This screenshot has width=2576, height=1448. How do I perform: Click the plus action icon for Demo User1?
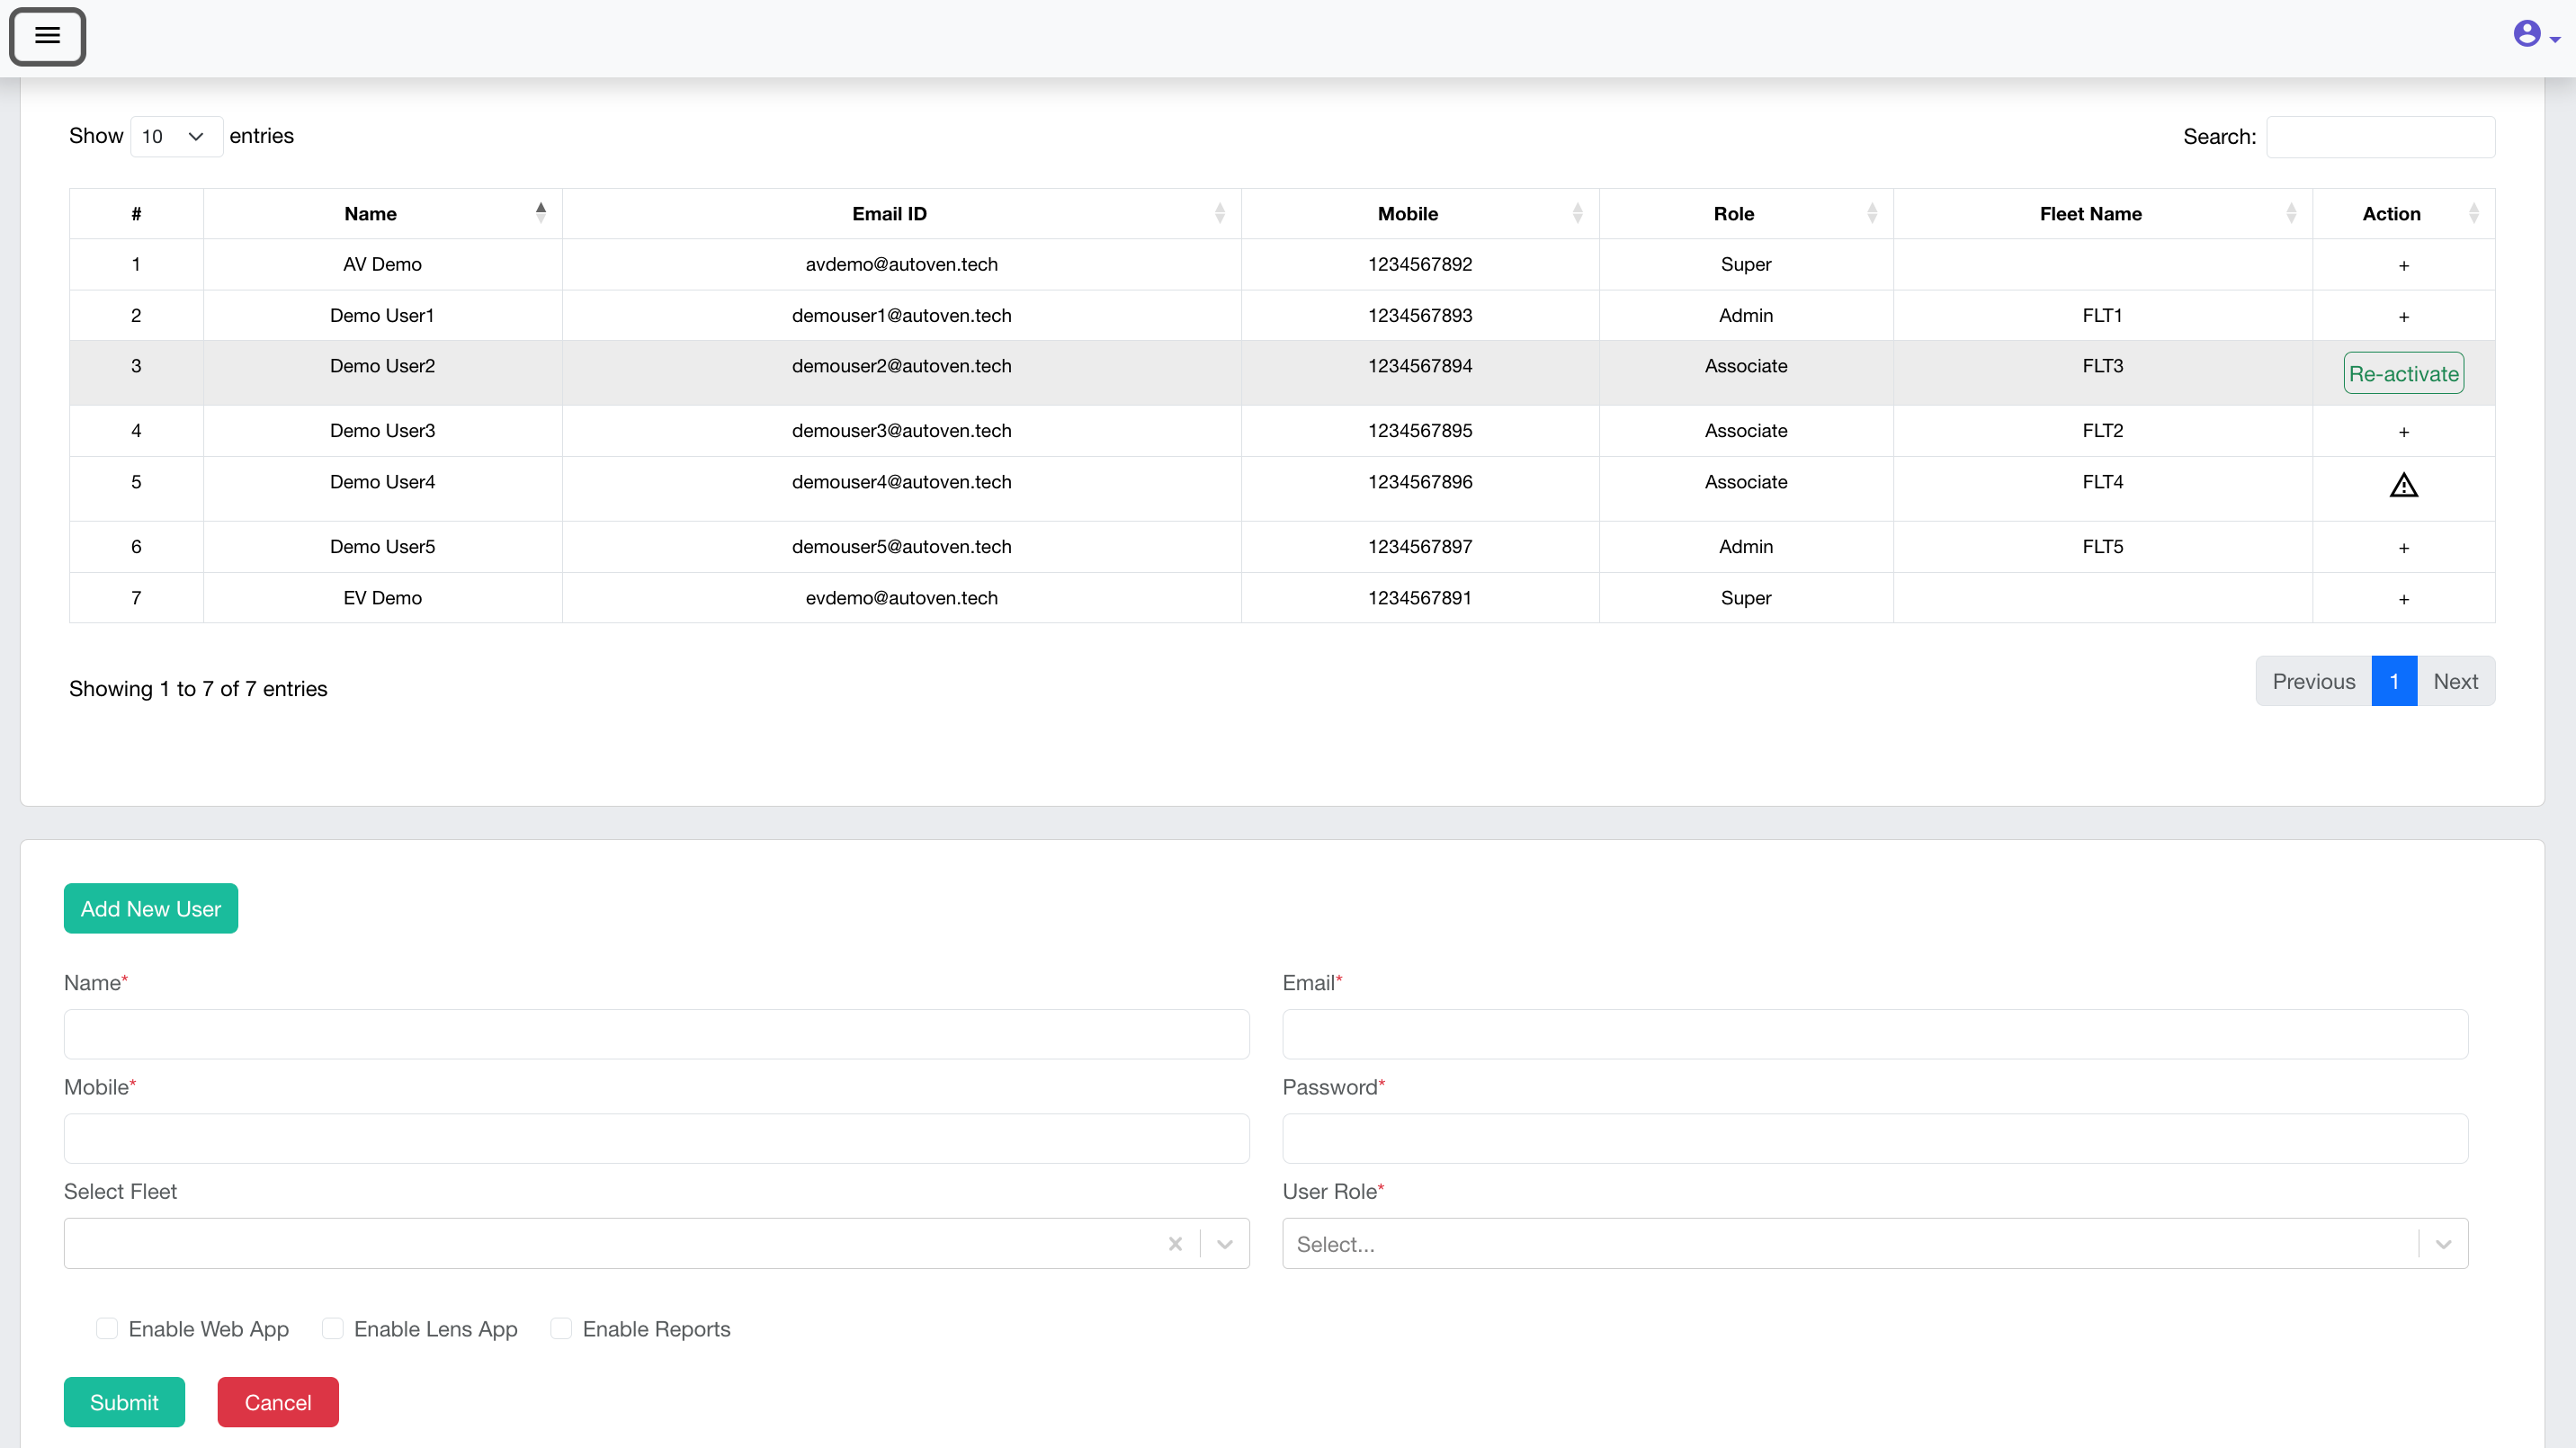point(2403,315)
